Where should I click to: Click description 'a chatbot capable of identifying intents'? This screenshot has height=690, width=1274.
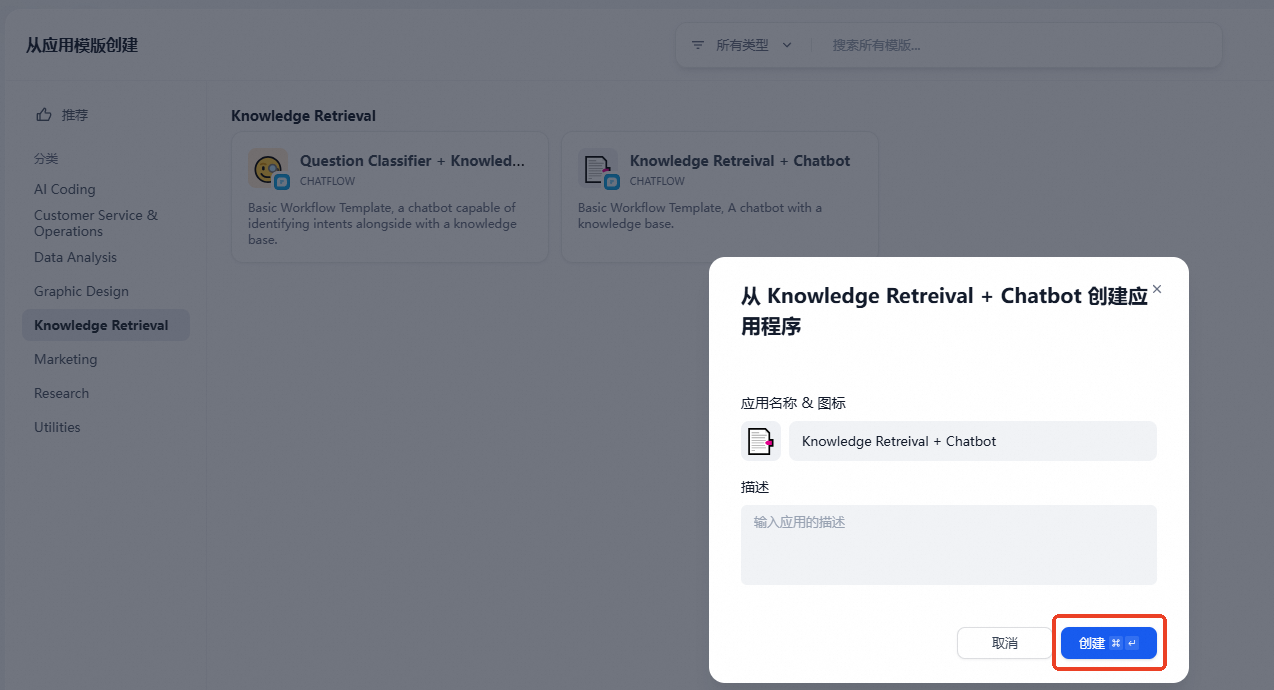point(383,224)
